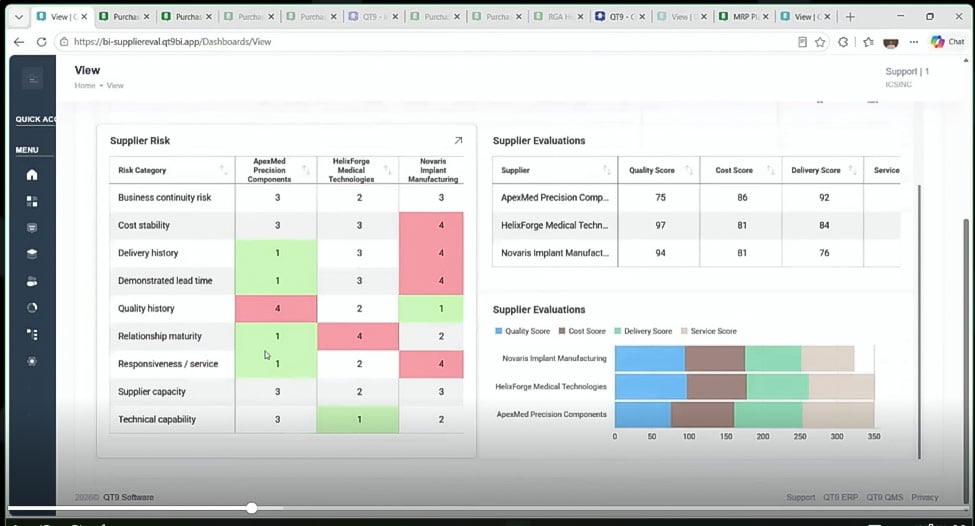This screenshot has height=526, width=975.
Task: Select the stacked layers icon in sidebar
Action: tap(32, 254)
